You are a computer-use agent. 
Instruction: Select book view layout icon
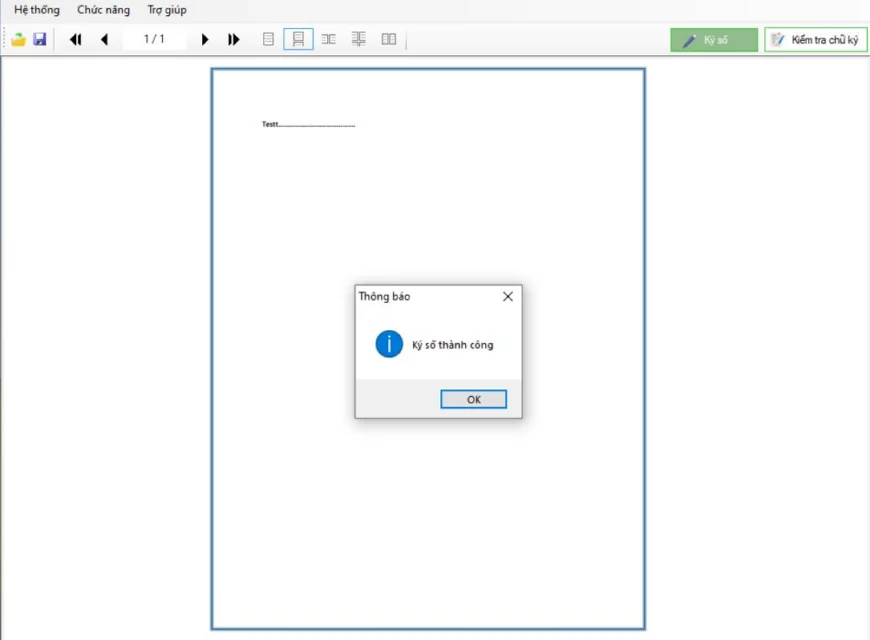tap(389, 39)
